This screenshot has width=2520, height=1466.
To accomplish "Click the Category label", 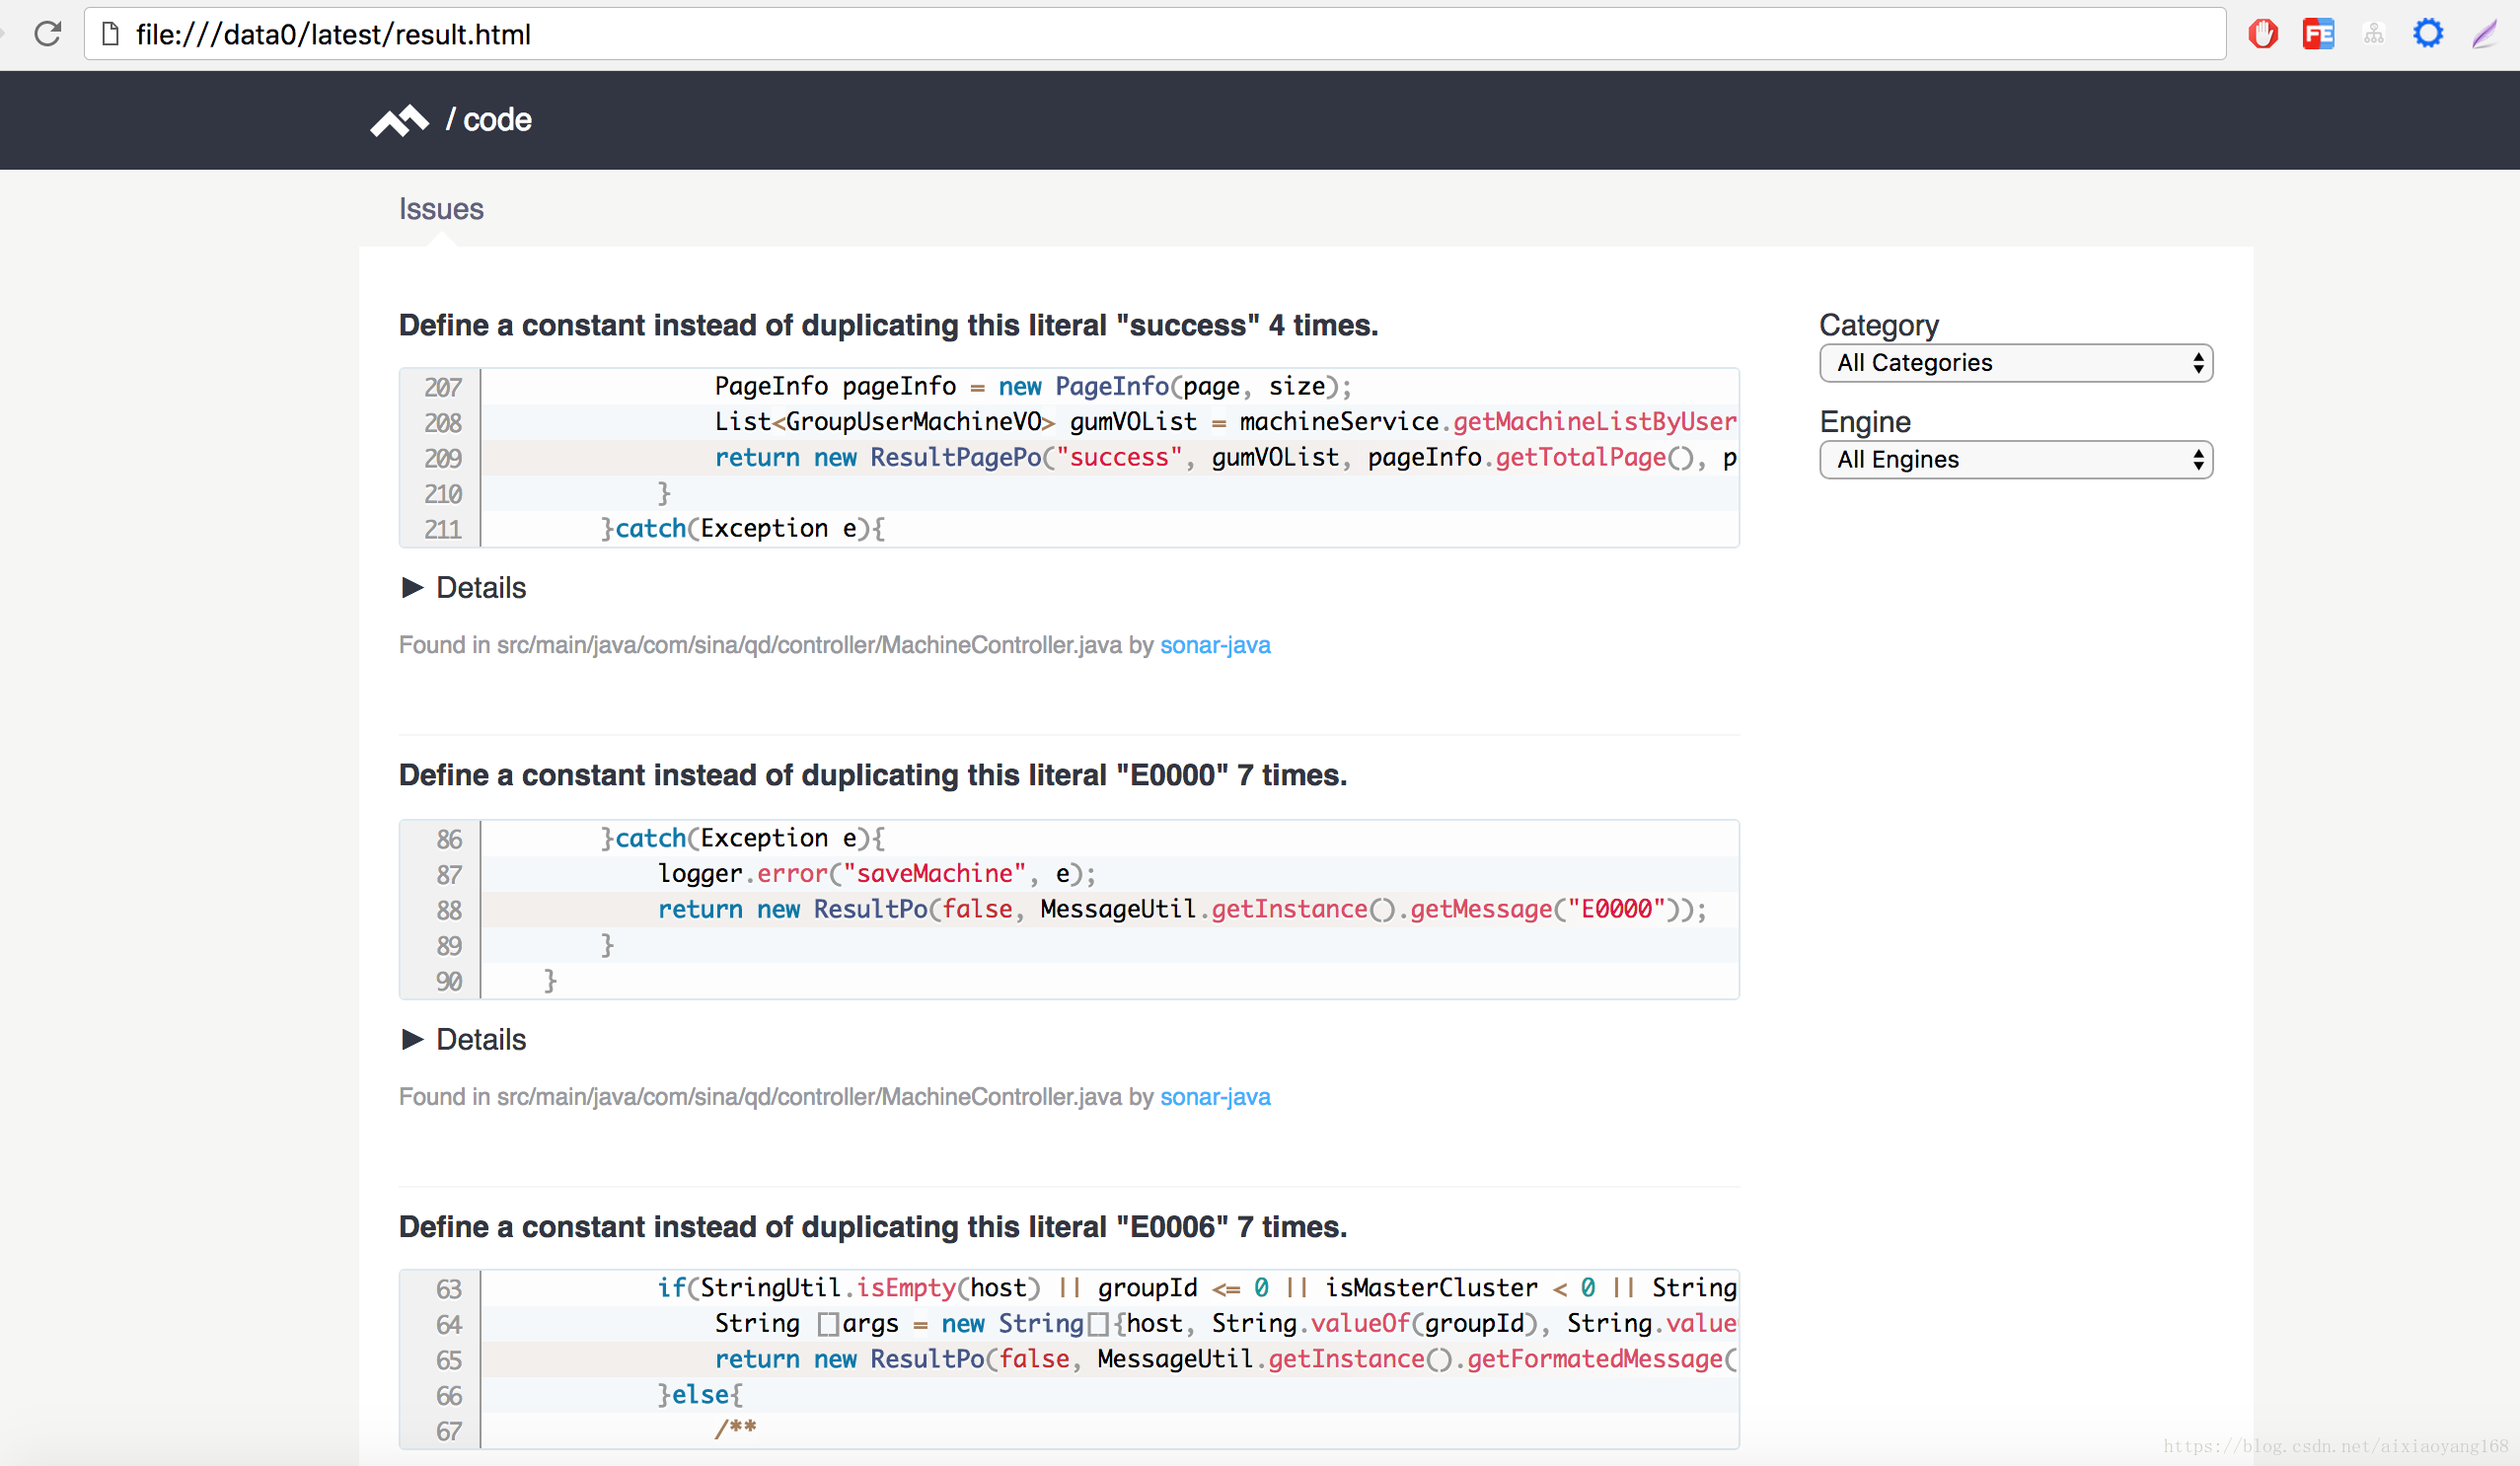I will (x=1878, y=325).
